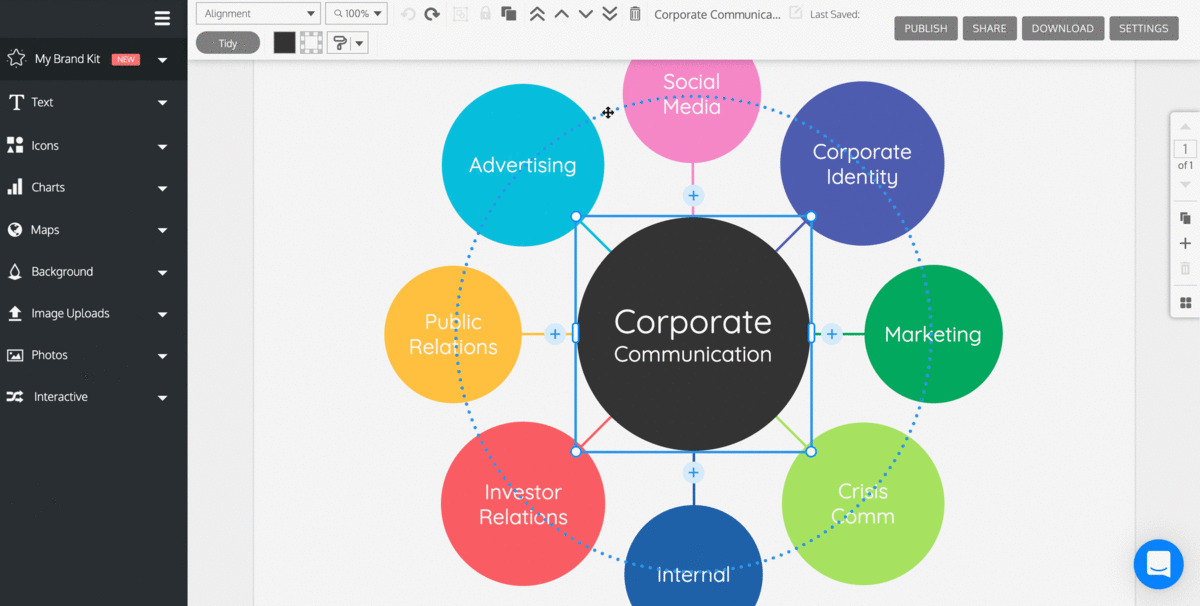Open the dark fill color swatch

(285, 42)
